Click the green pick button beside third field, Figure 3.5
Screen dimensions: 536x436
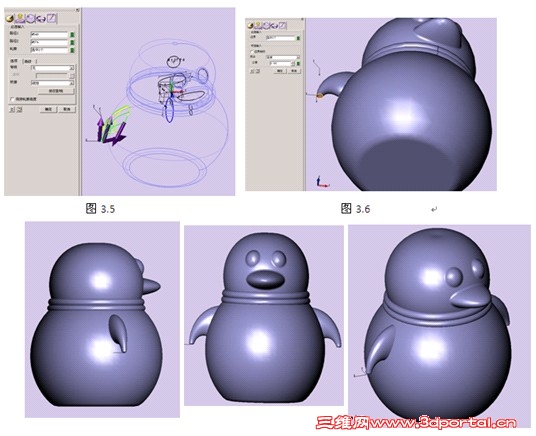pos(72,50)
